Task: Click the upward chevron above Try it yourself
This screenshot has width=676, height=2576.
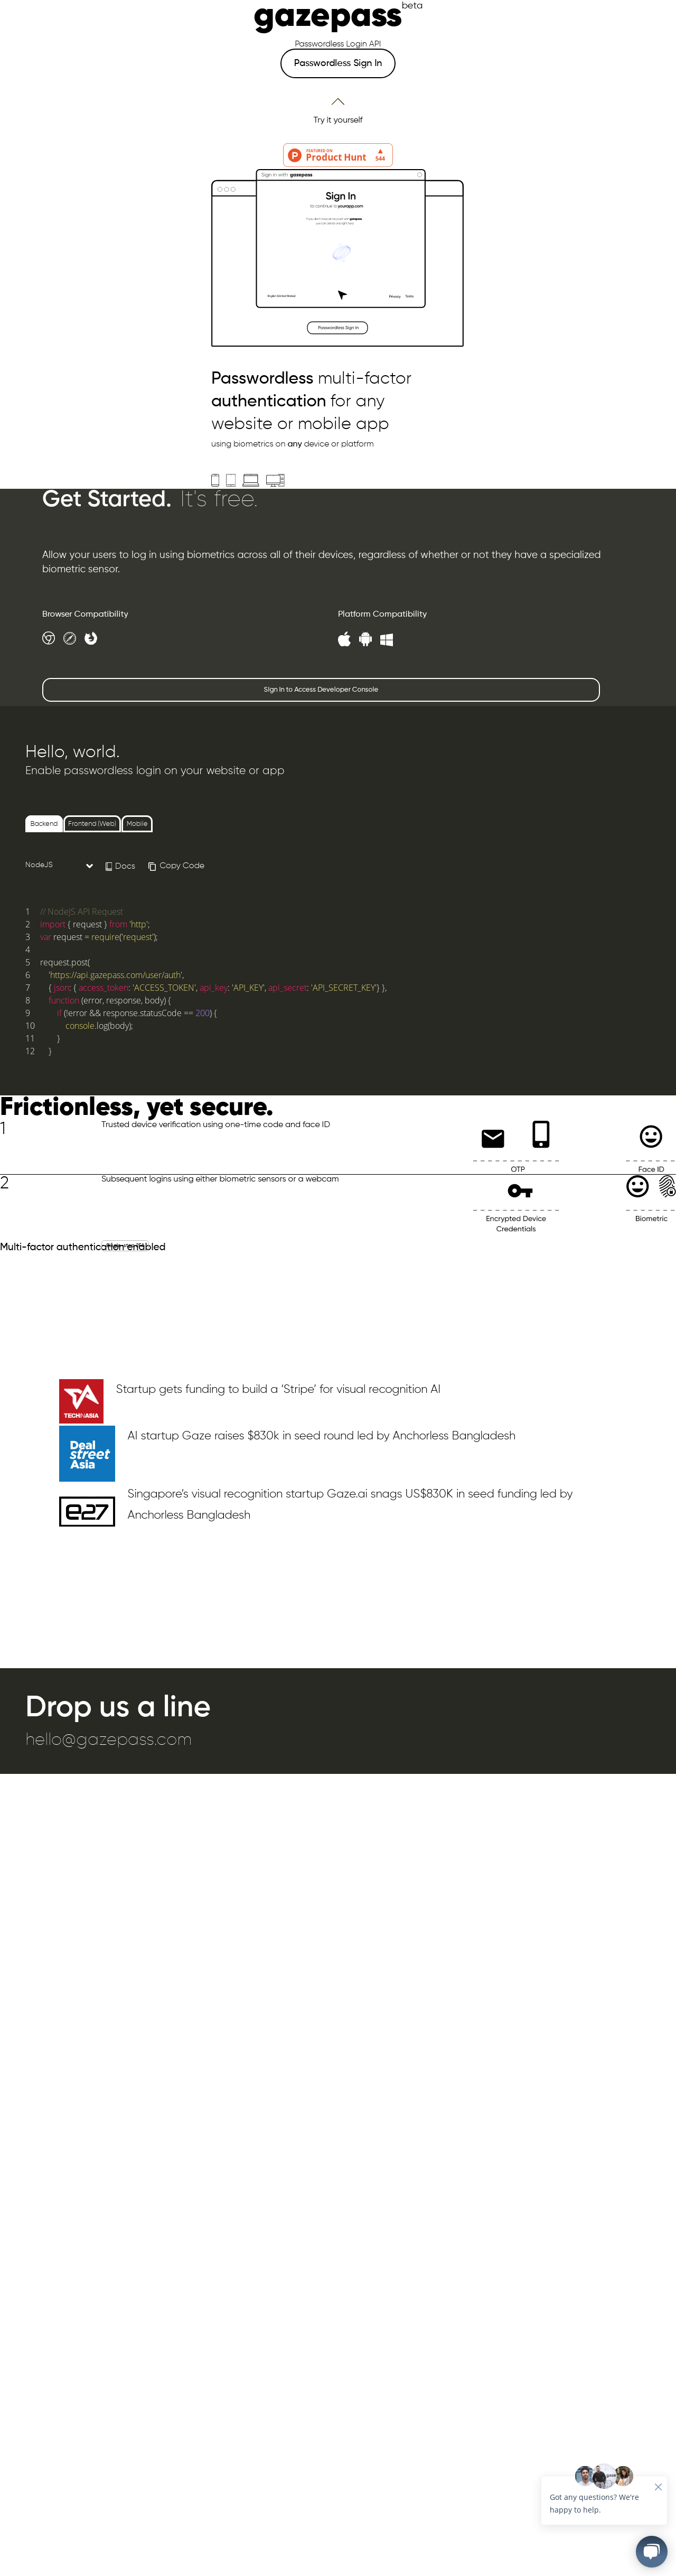Action: (x=338, y=101)
